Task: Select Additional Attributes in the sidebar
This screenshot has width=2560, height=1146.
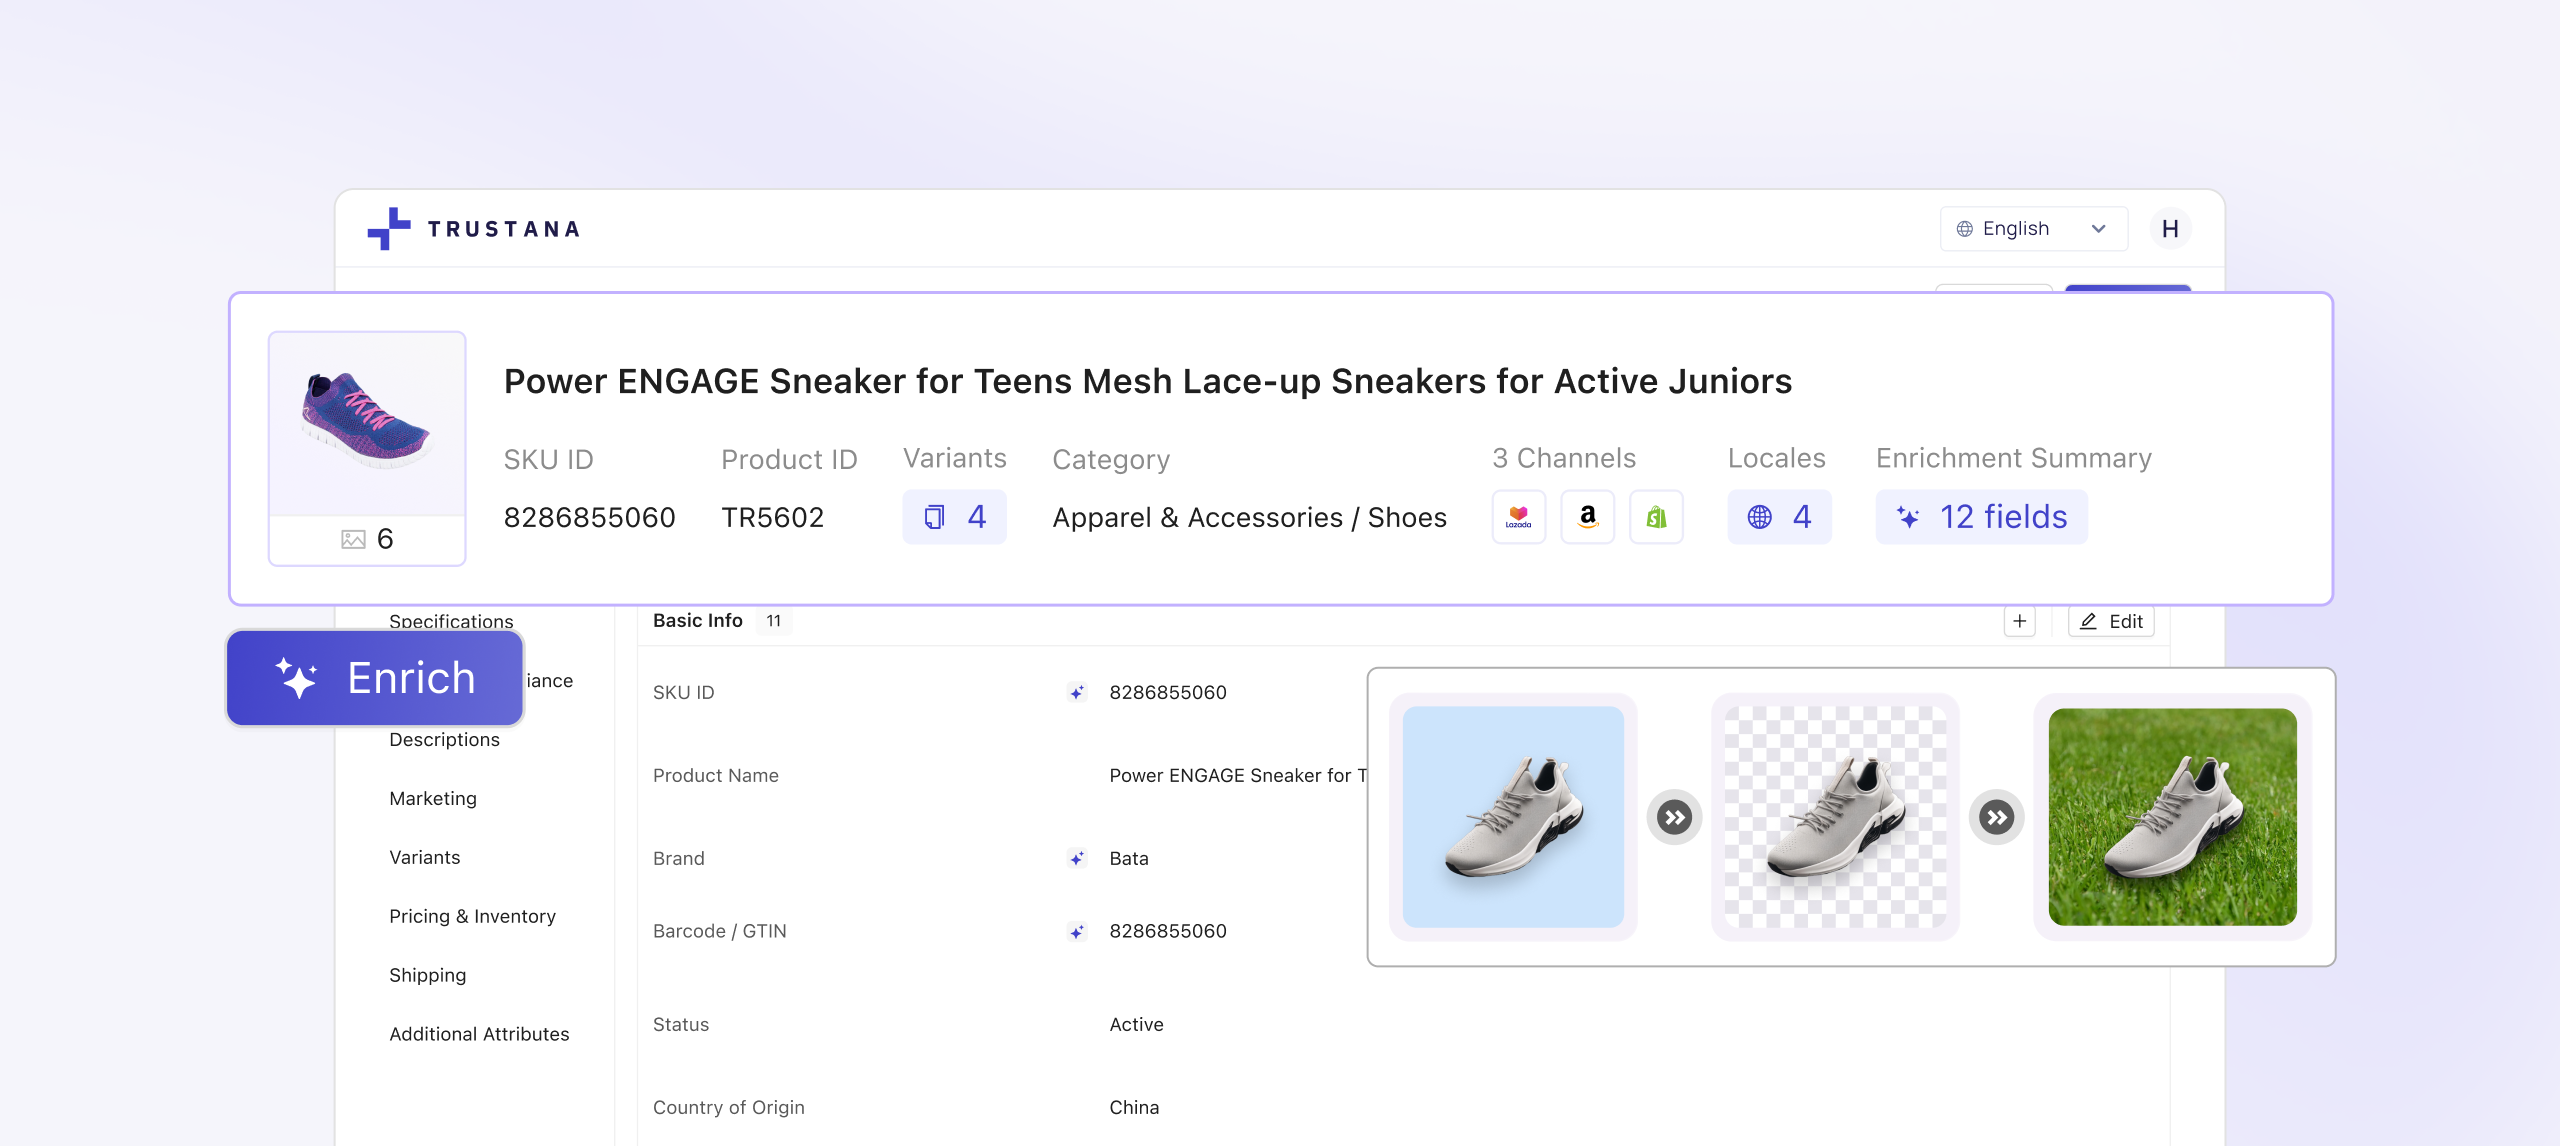Action: 480,1034
